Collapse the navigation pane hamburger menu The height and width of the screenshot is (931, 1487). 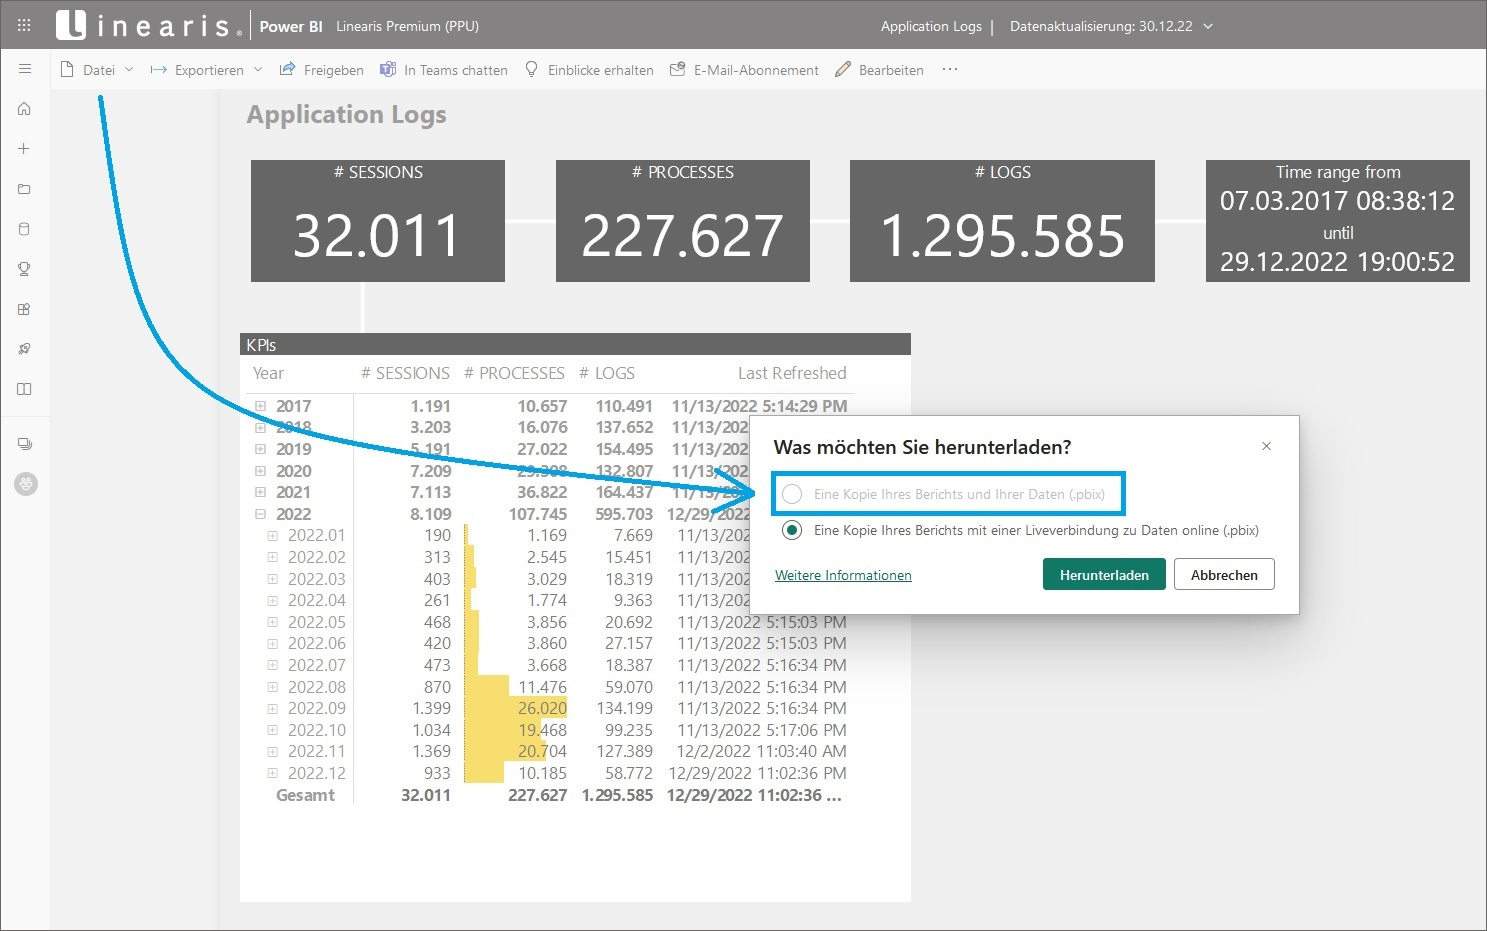click(x=25, y=69)
